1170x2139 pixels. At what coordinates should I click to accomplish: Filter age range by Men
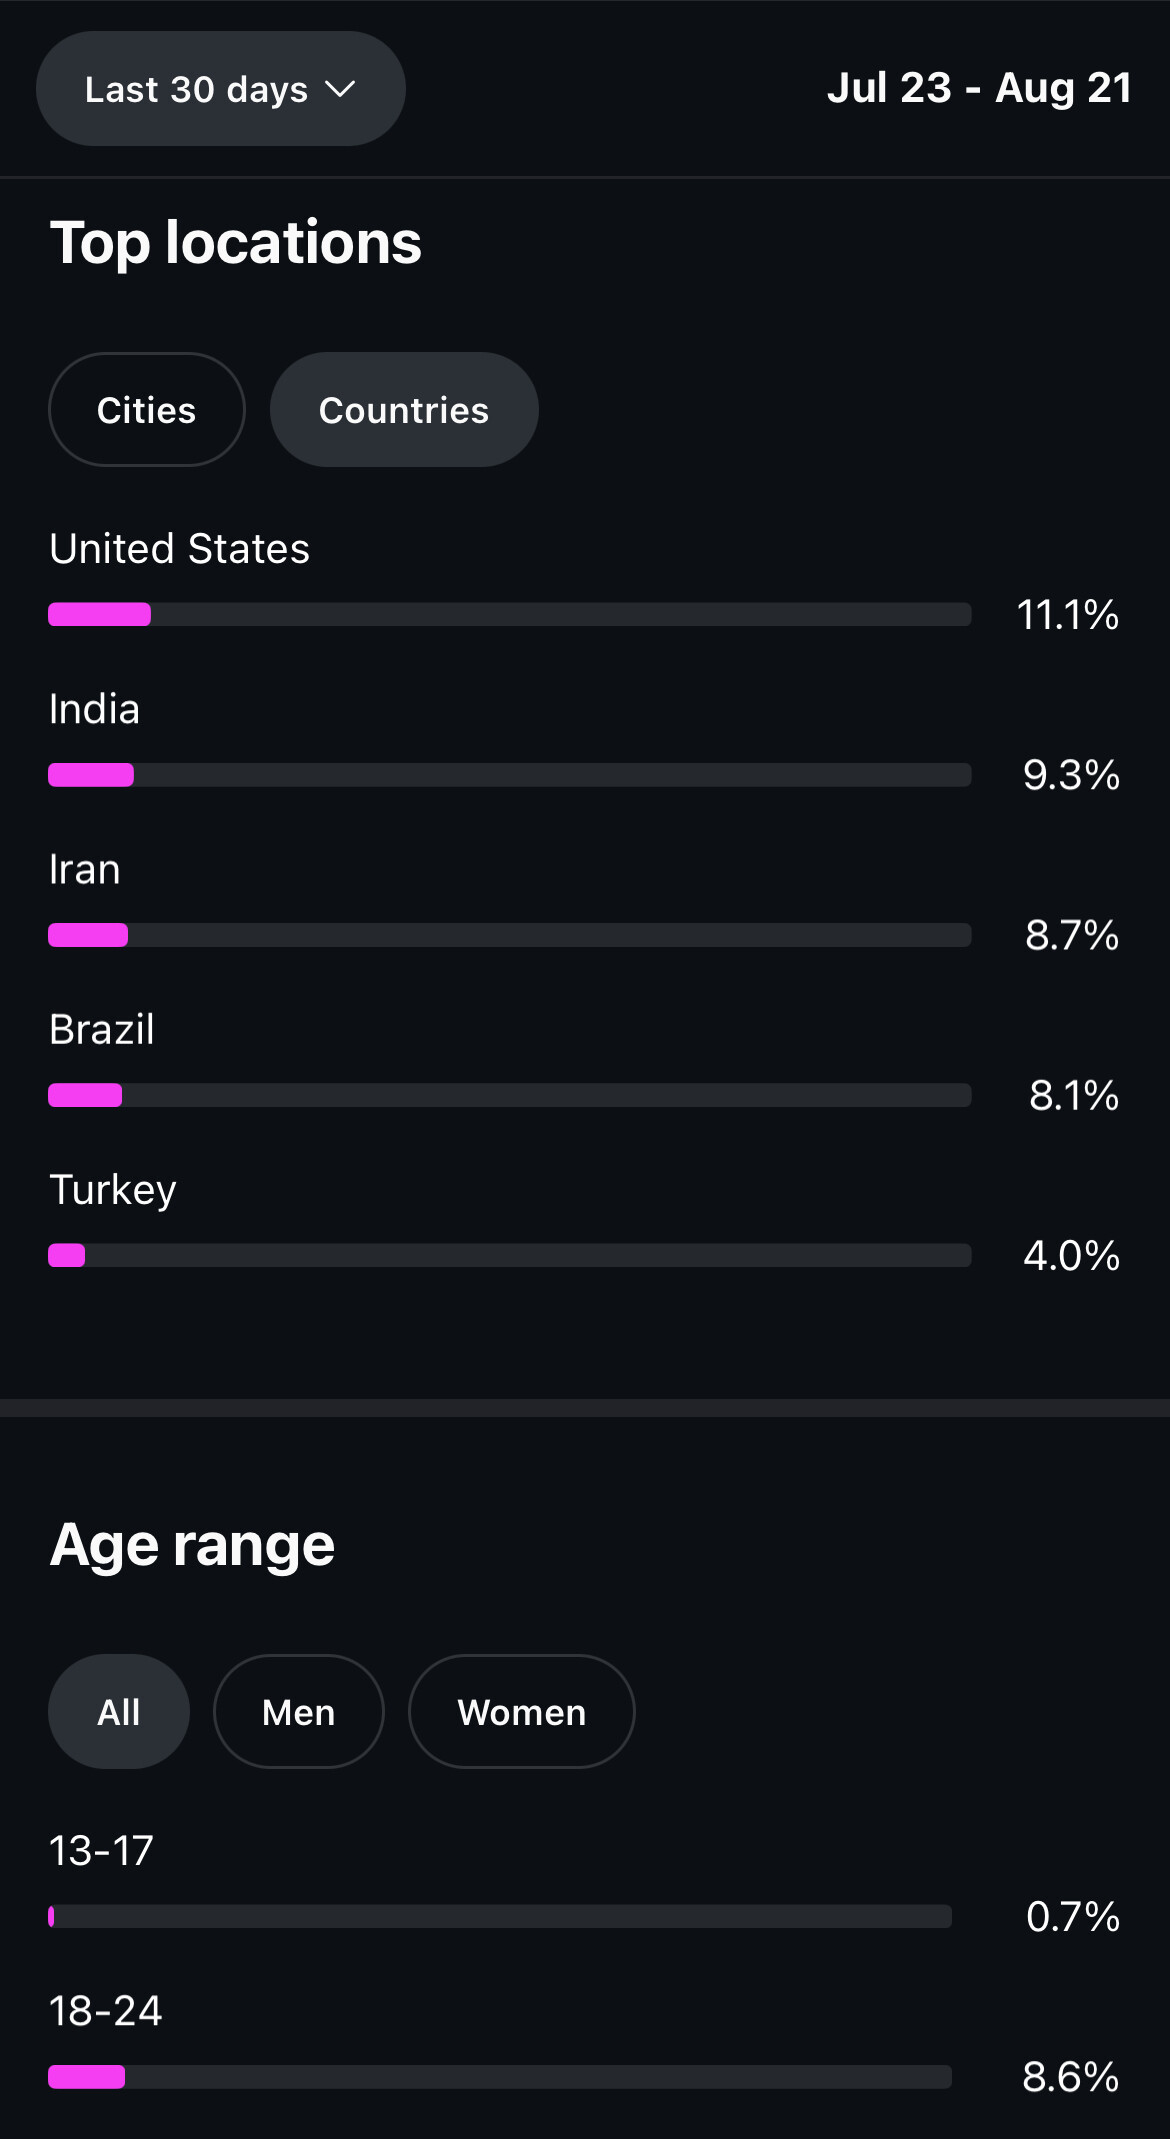[298, 1712]
